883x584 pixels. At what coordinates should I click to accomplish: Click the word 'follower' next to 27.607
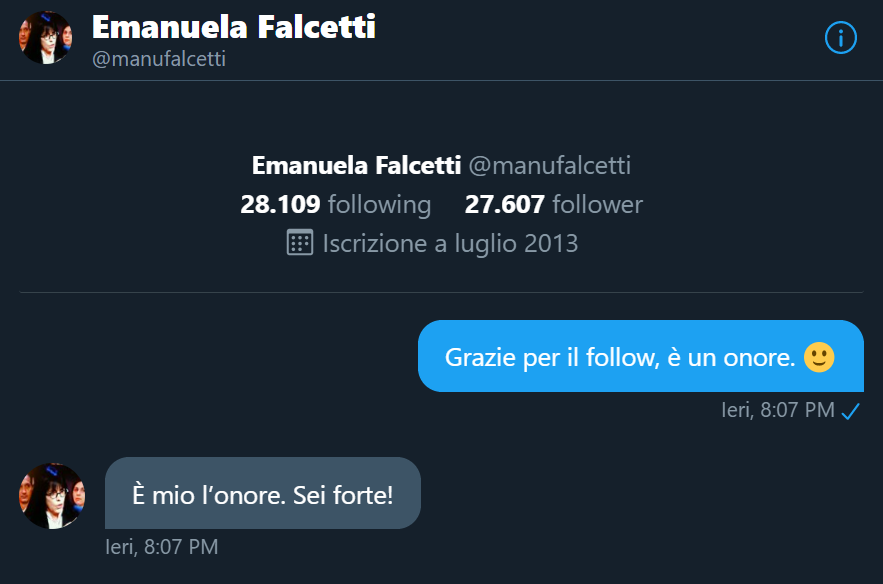point(597,204)
